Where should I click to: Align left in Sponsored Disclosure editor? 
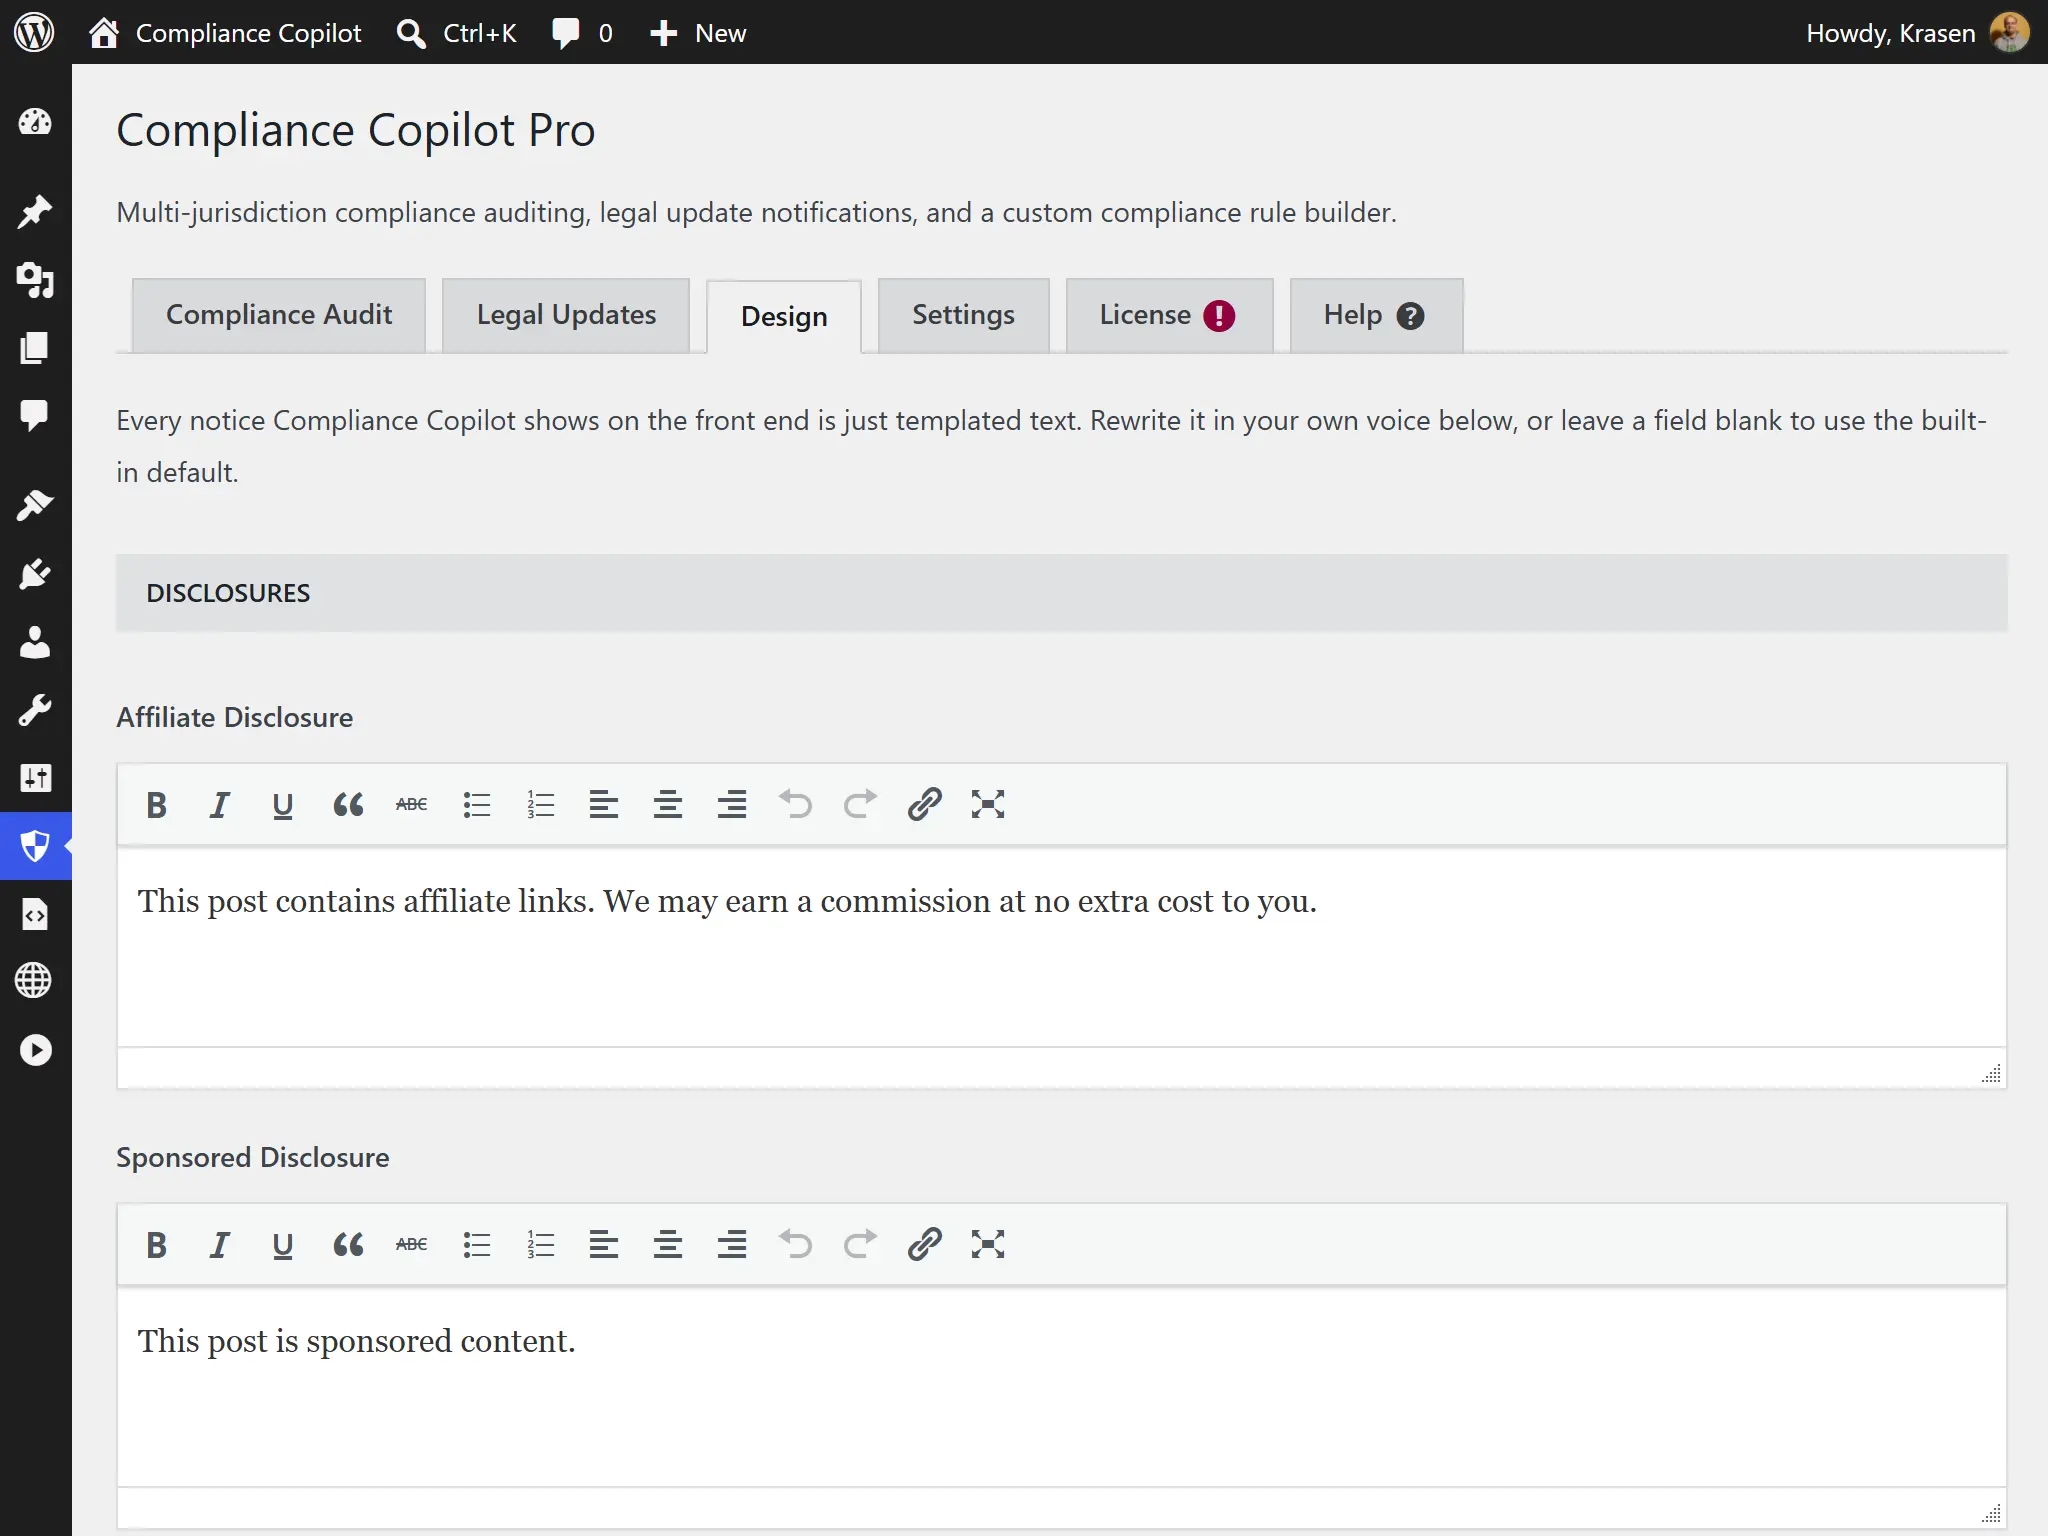[604, 1245]
